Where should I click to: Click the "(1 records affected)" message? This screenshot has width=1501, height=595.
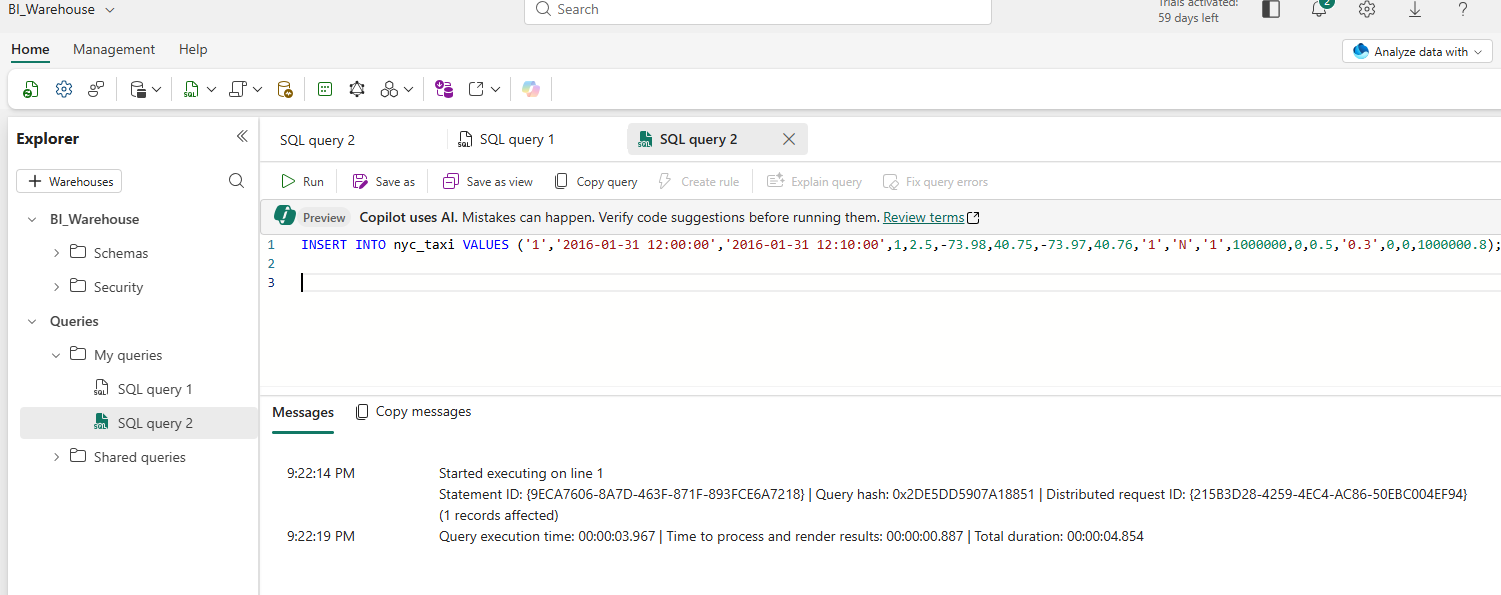(x=498, y=515)
